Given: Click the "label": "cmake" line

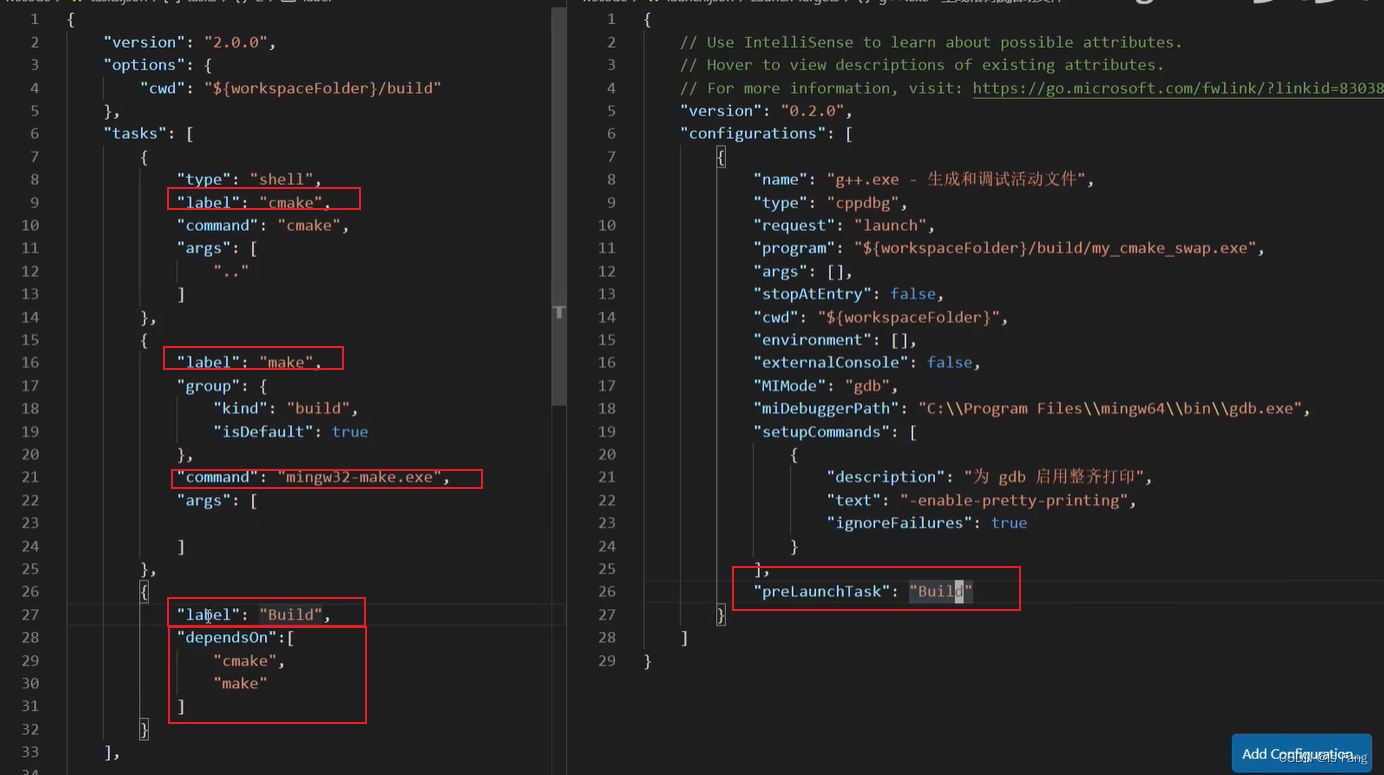Looking at the screenshot, I should click(x=254, y=203).
